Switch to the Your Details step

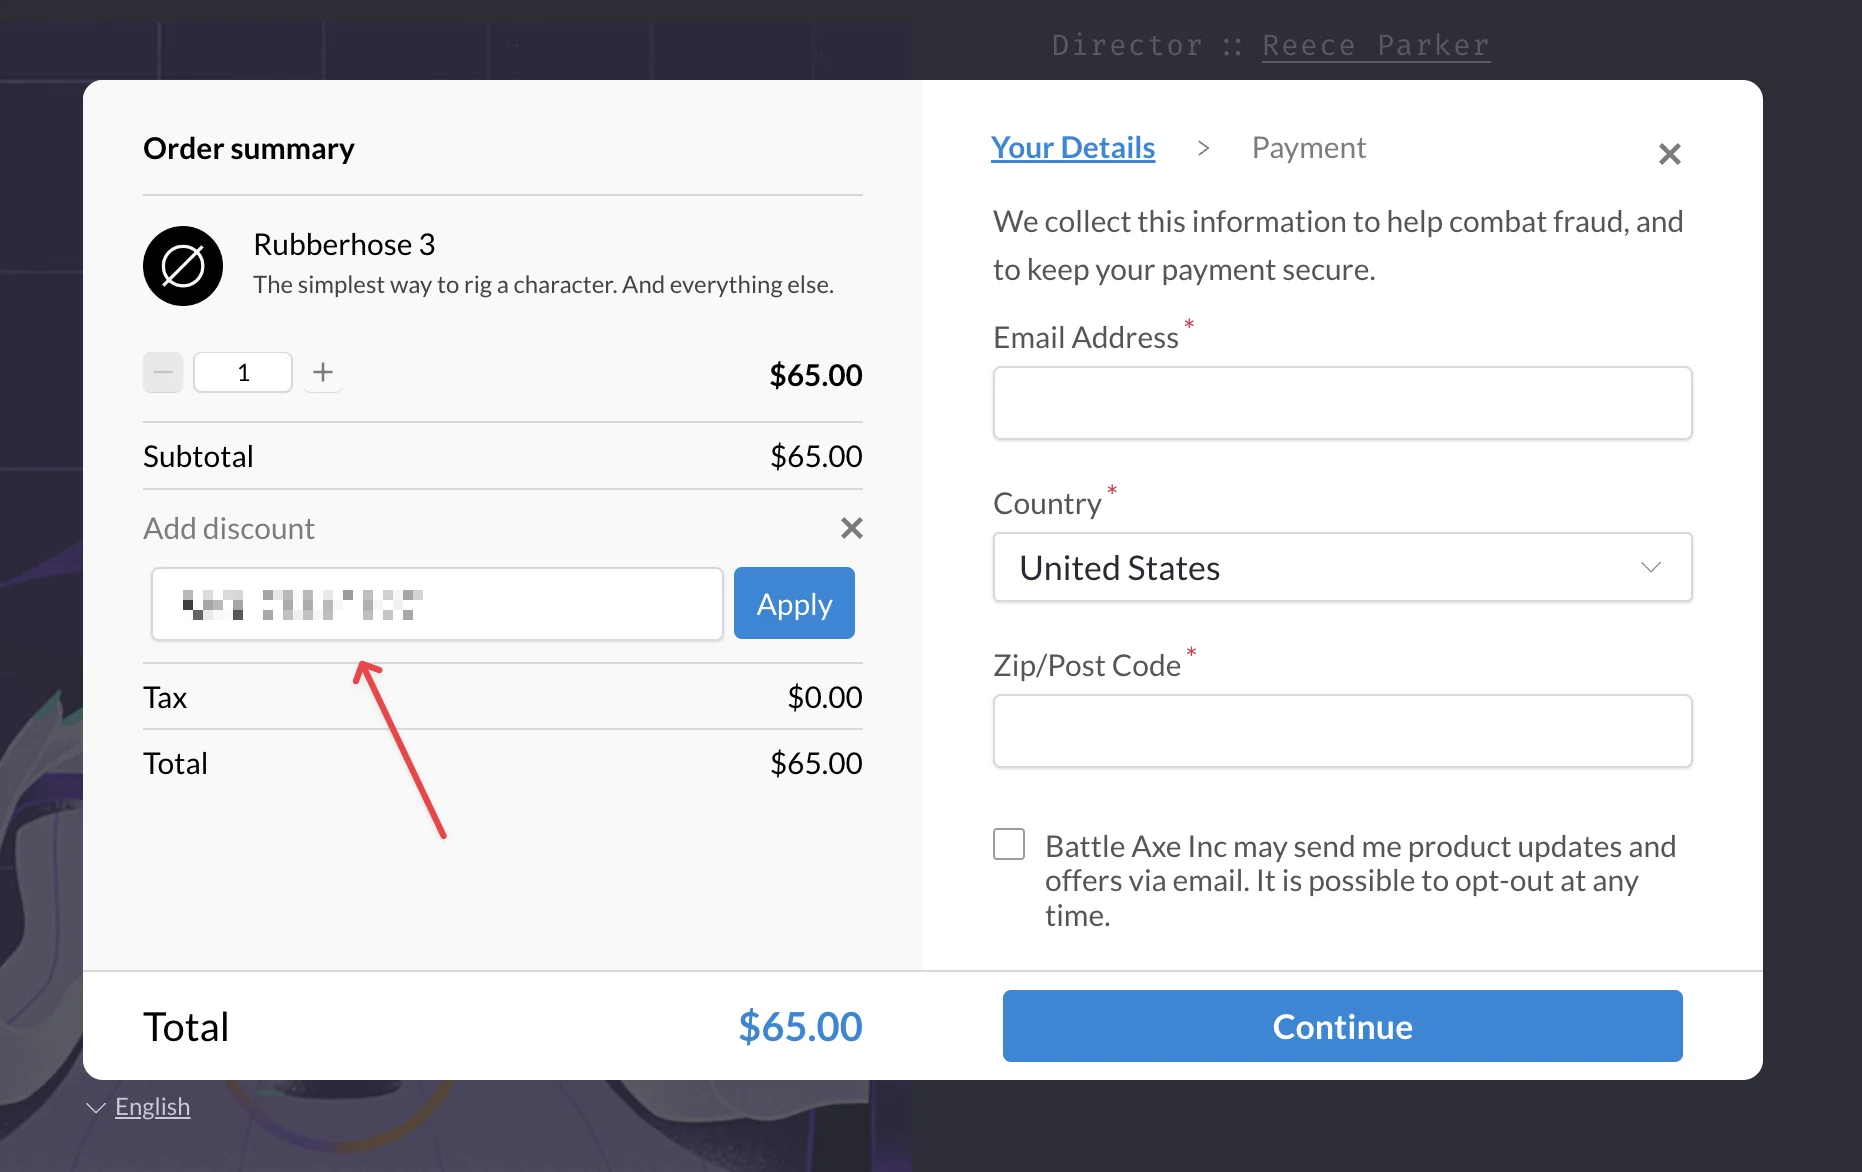click(x=1073, y=148)
